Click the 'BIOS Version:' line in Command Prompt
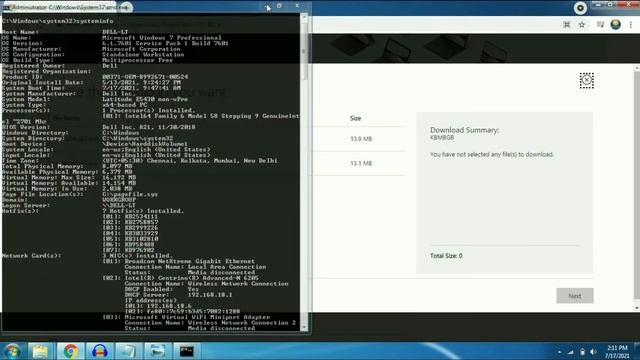The height and width of the screenshot is (360, 640). [98, 127]
